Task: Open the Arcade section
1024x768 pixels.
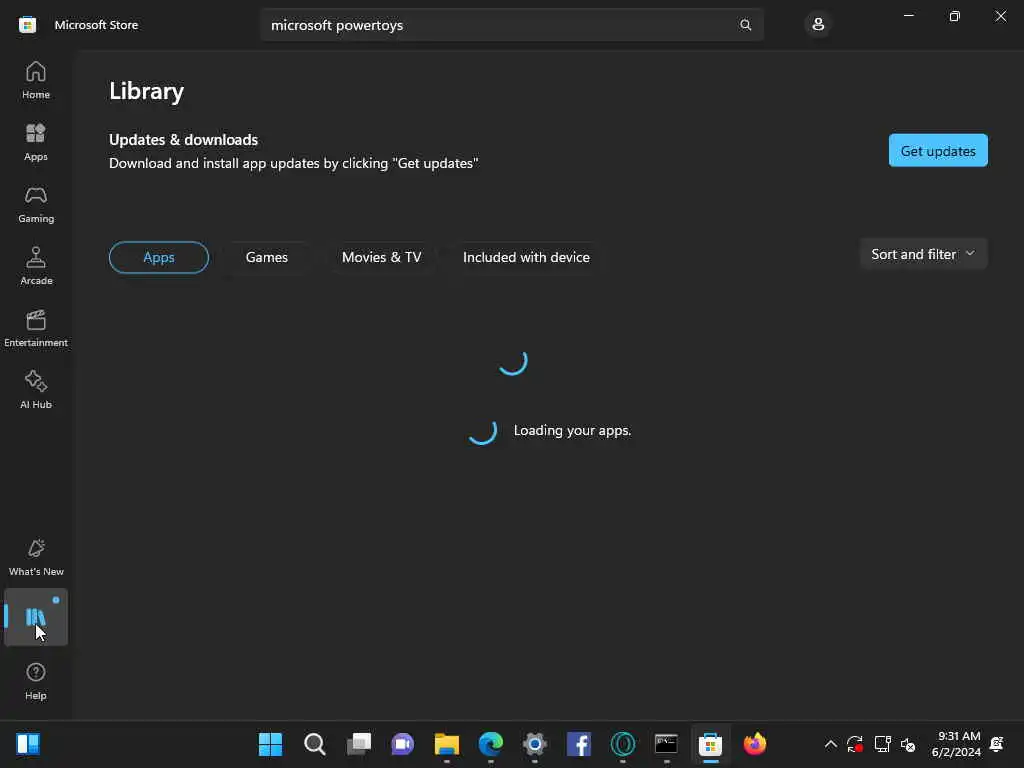Action: click(36, 266)
